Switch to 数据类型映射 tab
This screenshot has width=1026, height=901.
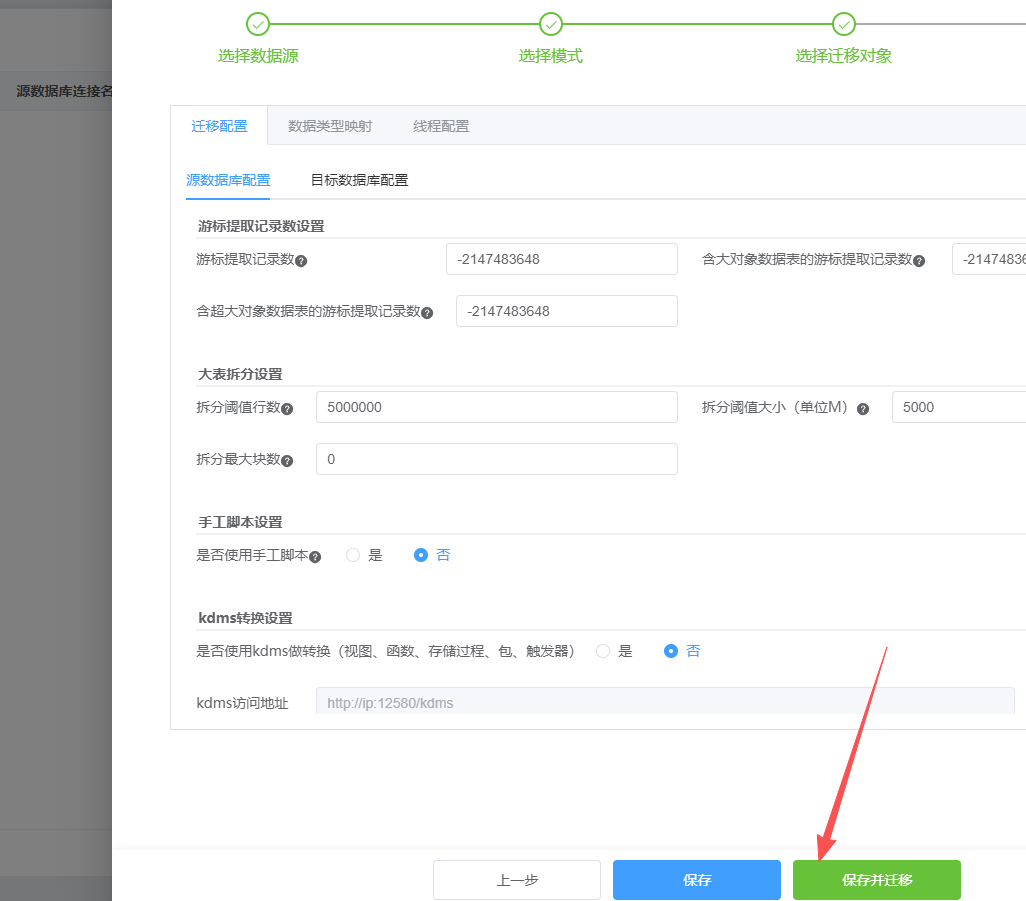pos(330,126)
